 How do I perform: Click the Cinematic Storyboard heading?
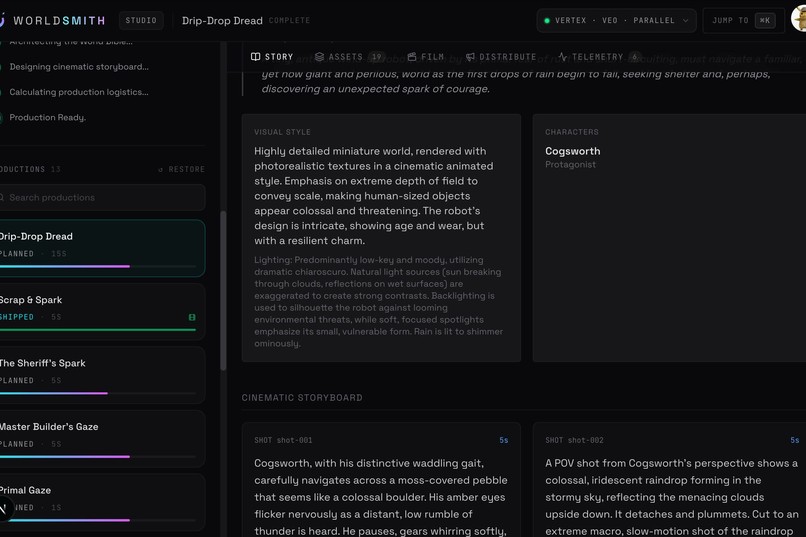(x=302, y=398)
